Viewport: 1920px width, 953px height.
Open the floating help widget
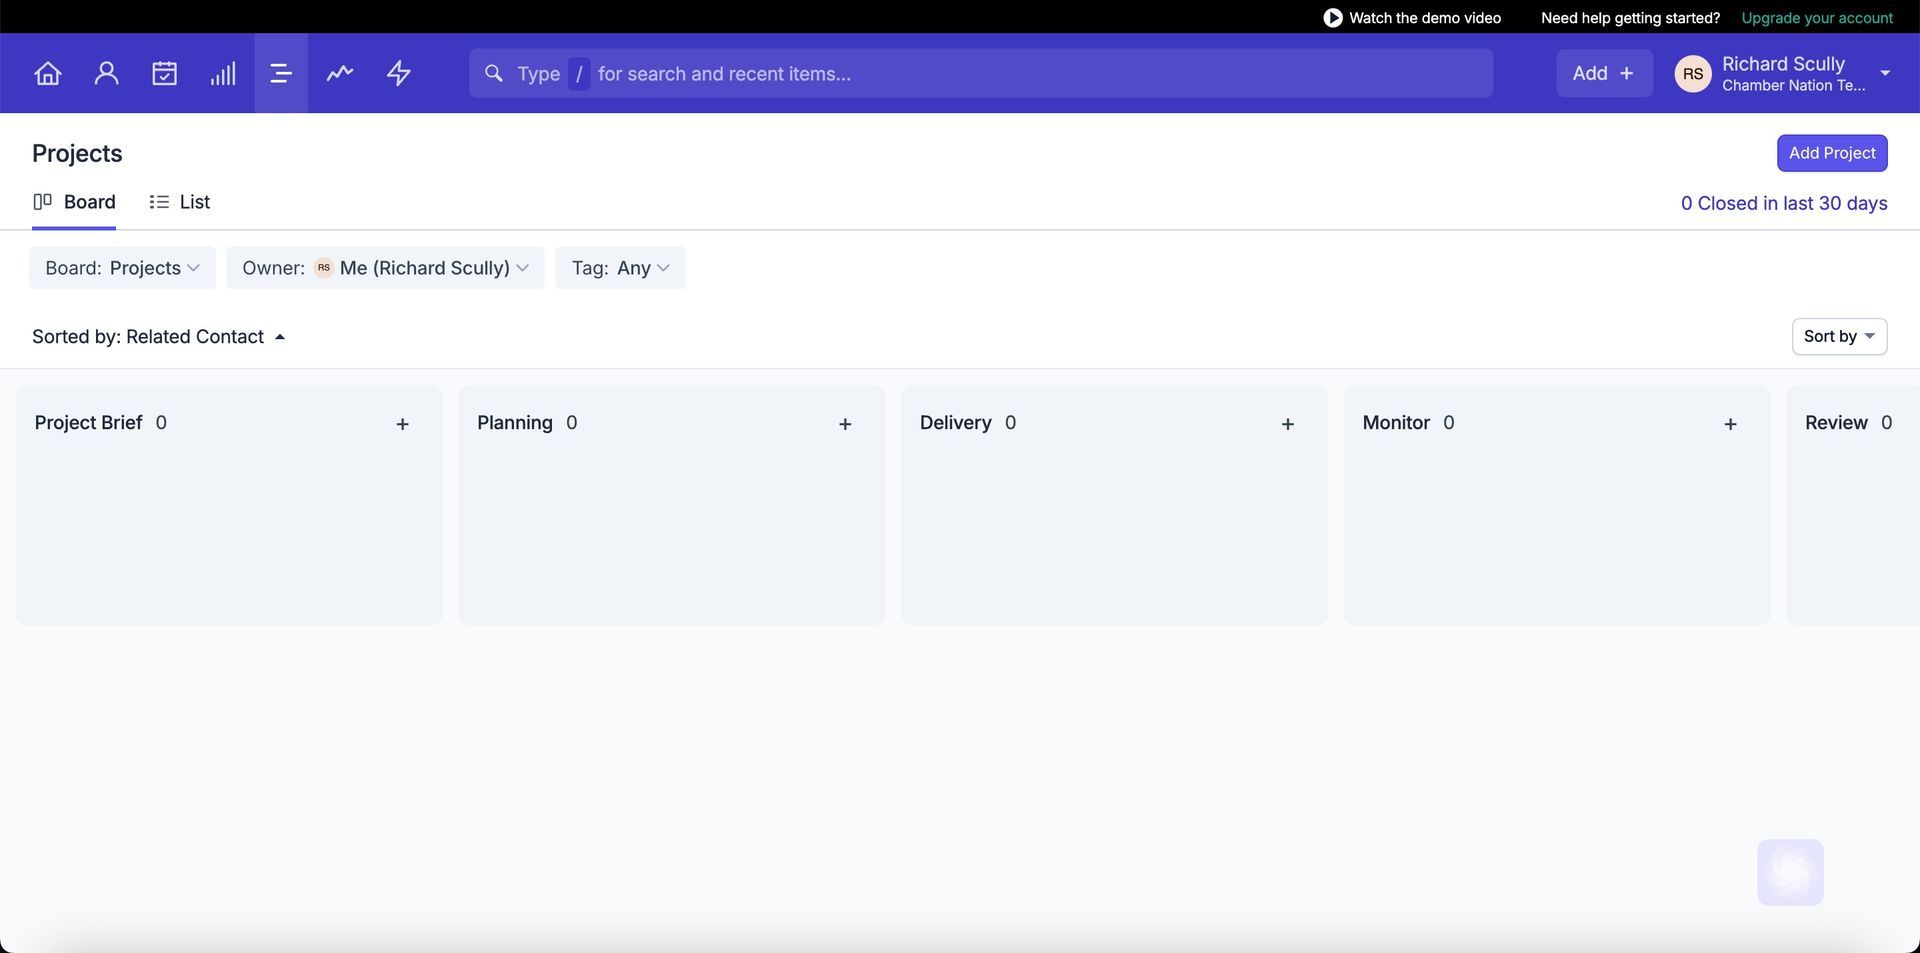pos(1790,872)
